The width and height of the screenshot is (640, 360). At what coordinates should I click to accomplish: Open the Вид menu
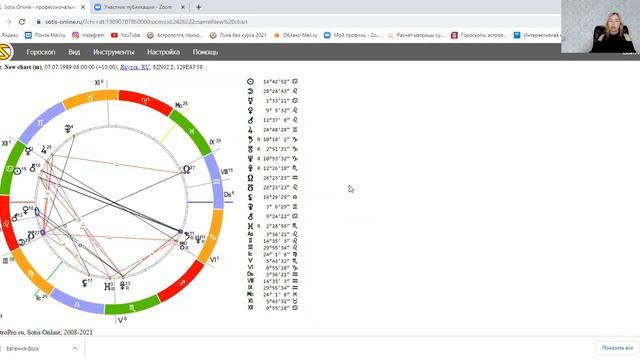(x=74, y=52)
